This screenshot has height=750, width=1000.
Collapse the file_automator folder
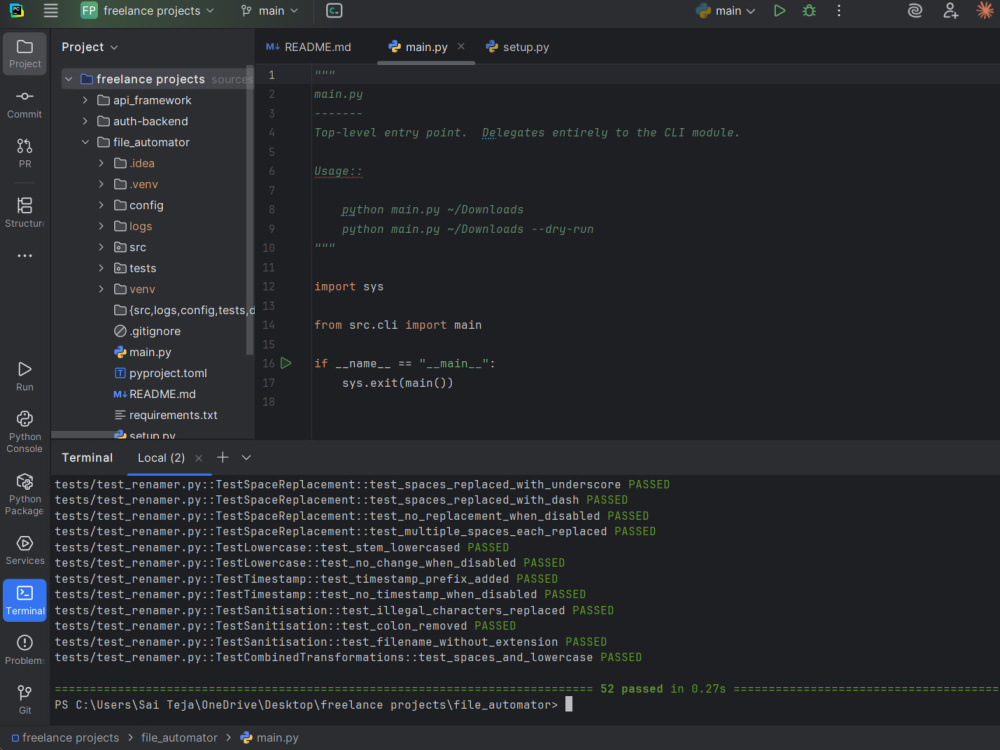point(85,142)
